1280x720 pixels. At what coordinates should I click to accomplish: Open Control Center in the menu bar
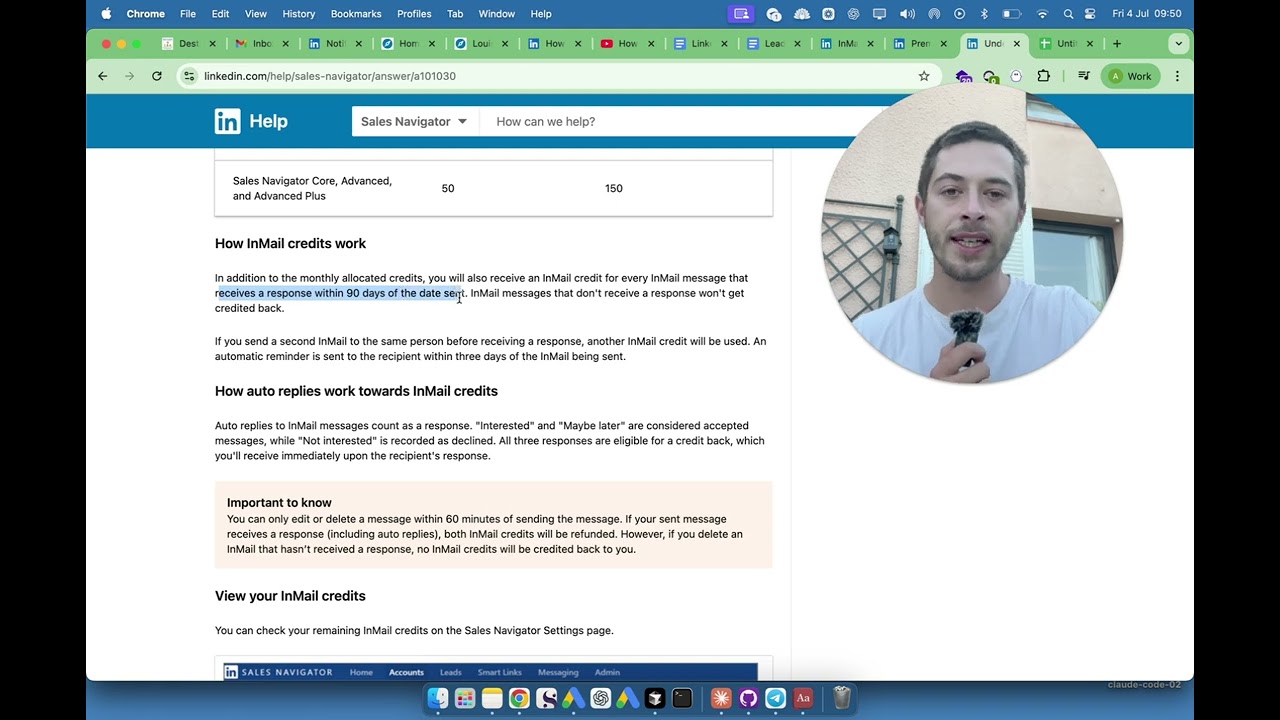(x=1091, y=14)
